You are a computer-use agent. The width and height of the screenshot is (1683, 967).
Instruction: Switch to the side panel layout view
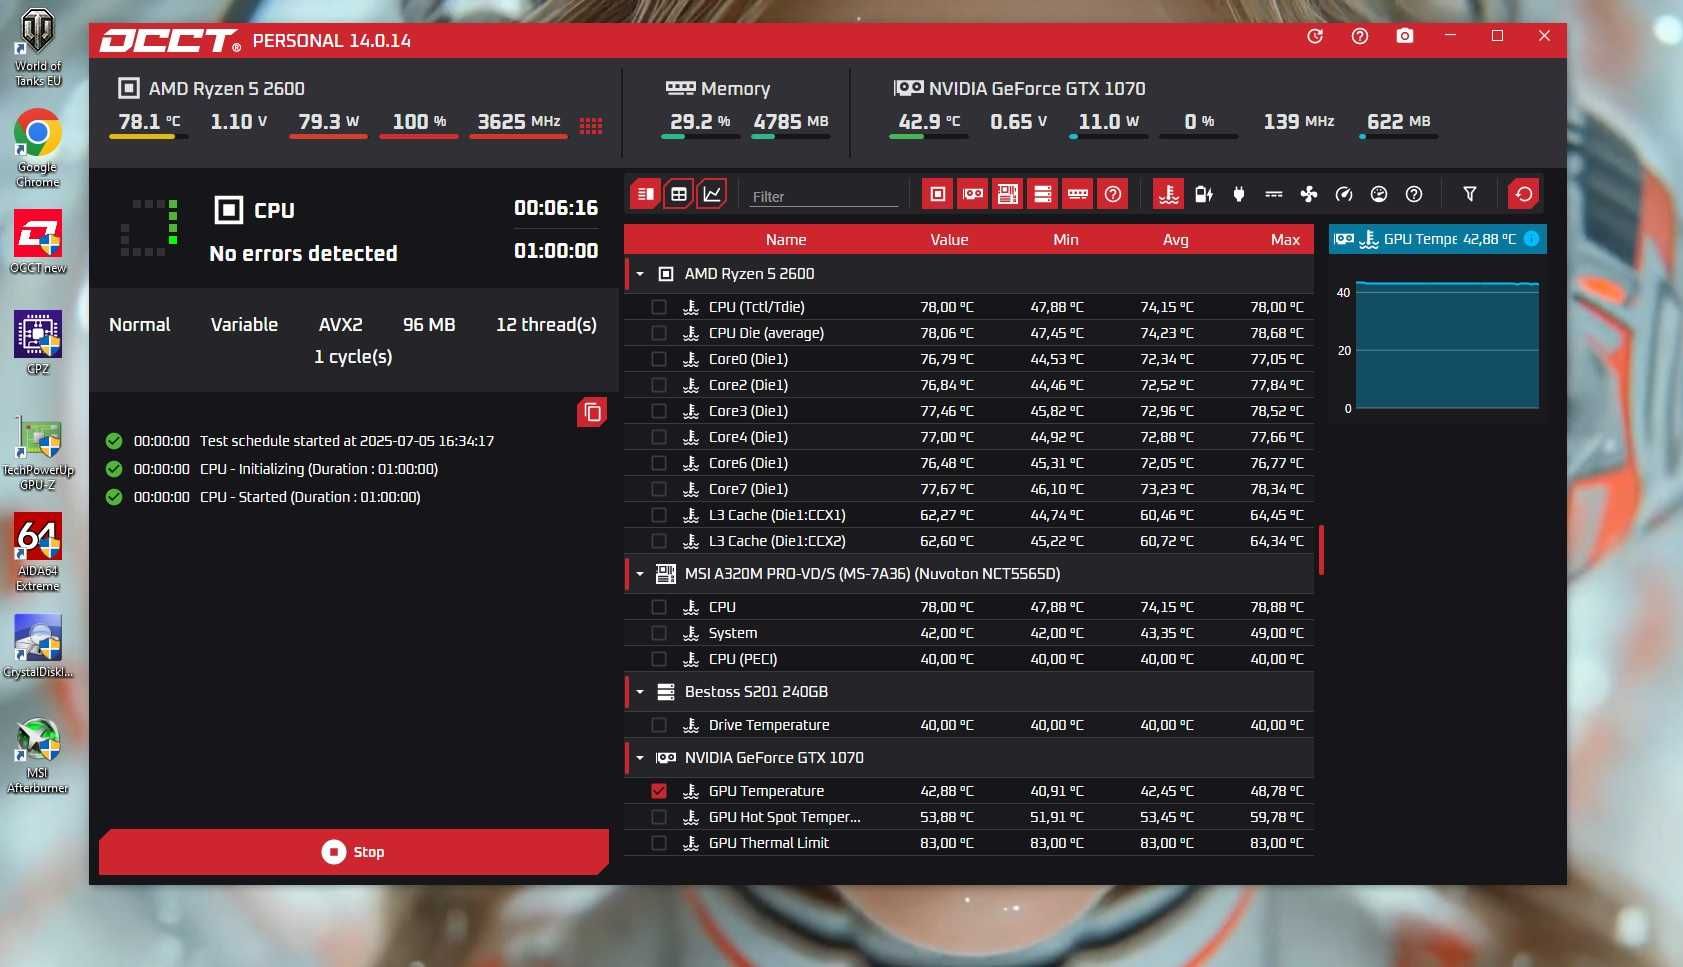pyautogui.click(x=646, y=194)
